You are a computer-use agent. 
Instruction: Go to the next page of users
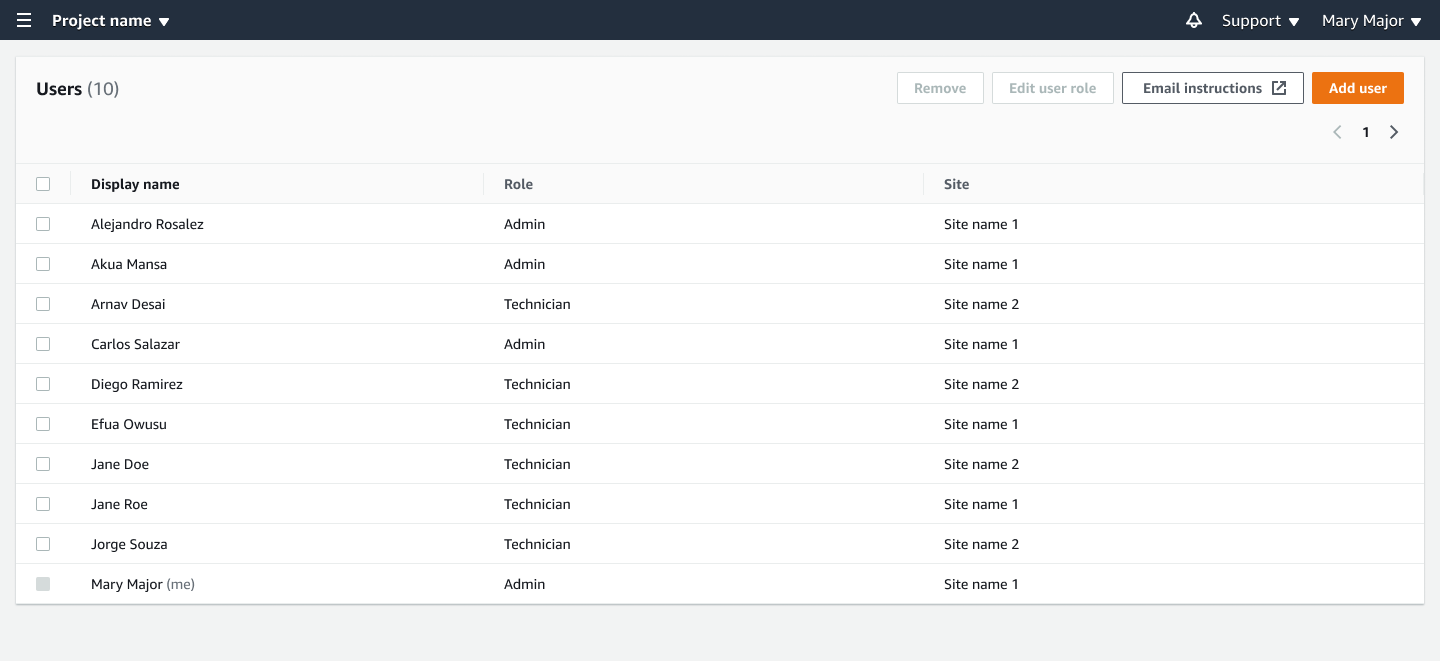click(1394, 131)
